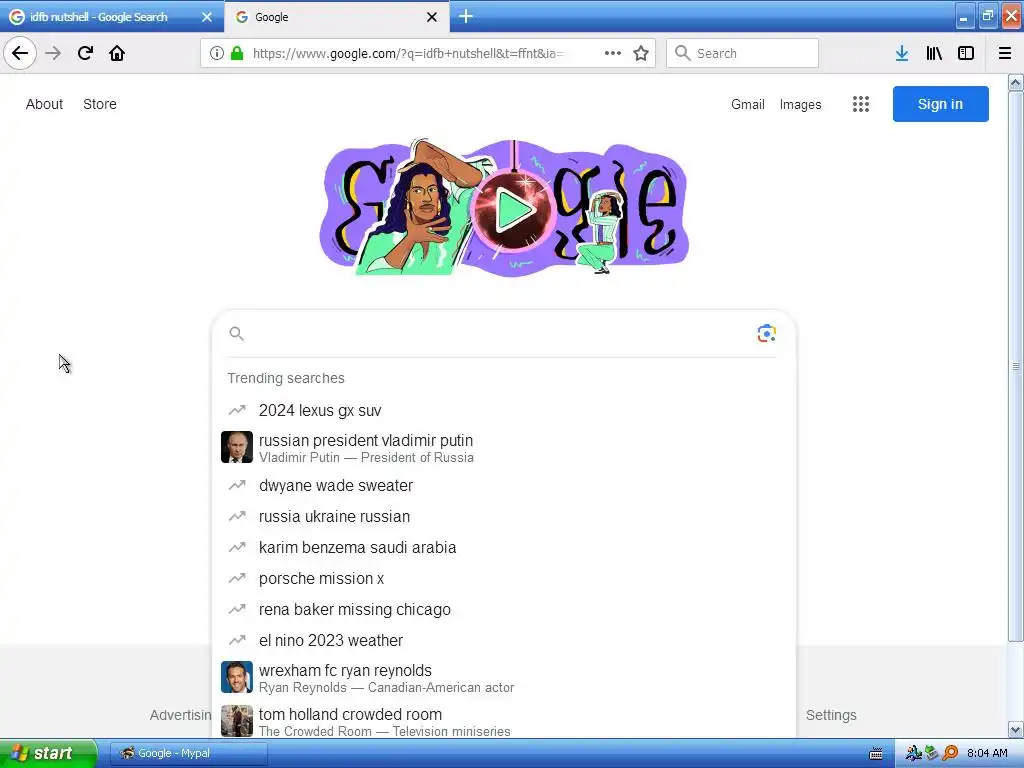Click the green padlock security icon
The height and width of the screenshot is (768, 1024).
click(237, 53)
